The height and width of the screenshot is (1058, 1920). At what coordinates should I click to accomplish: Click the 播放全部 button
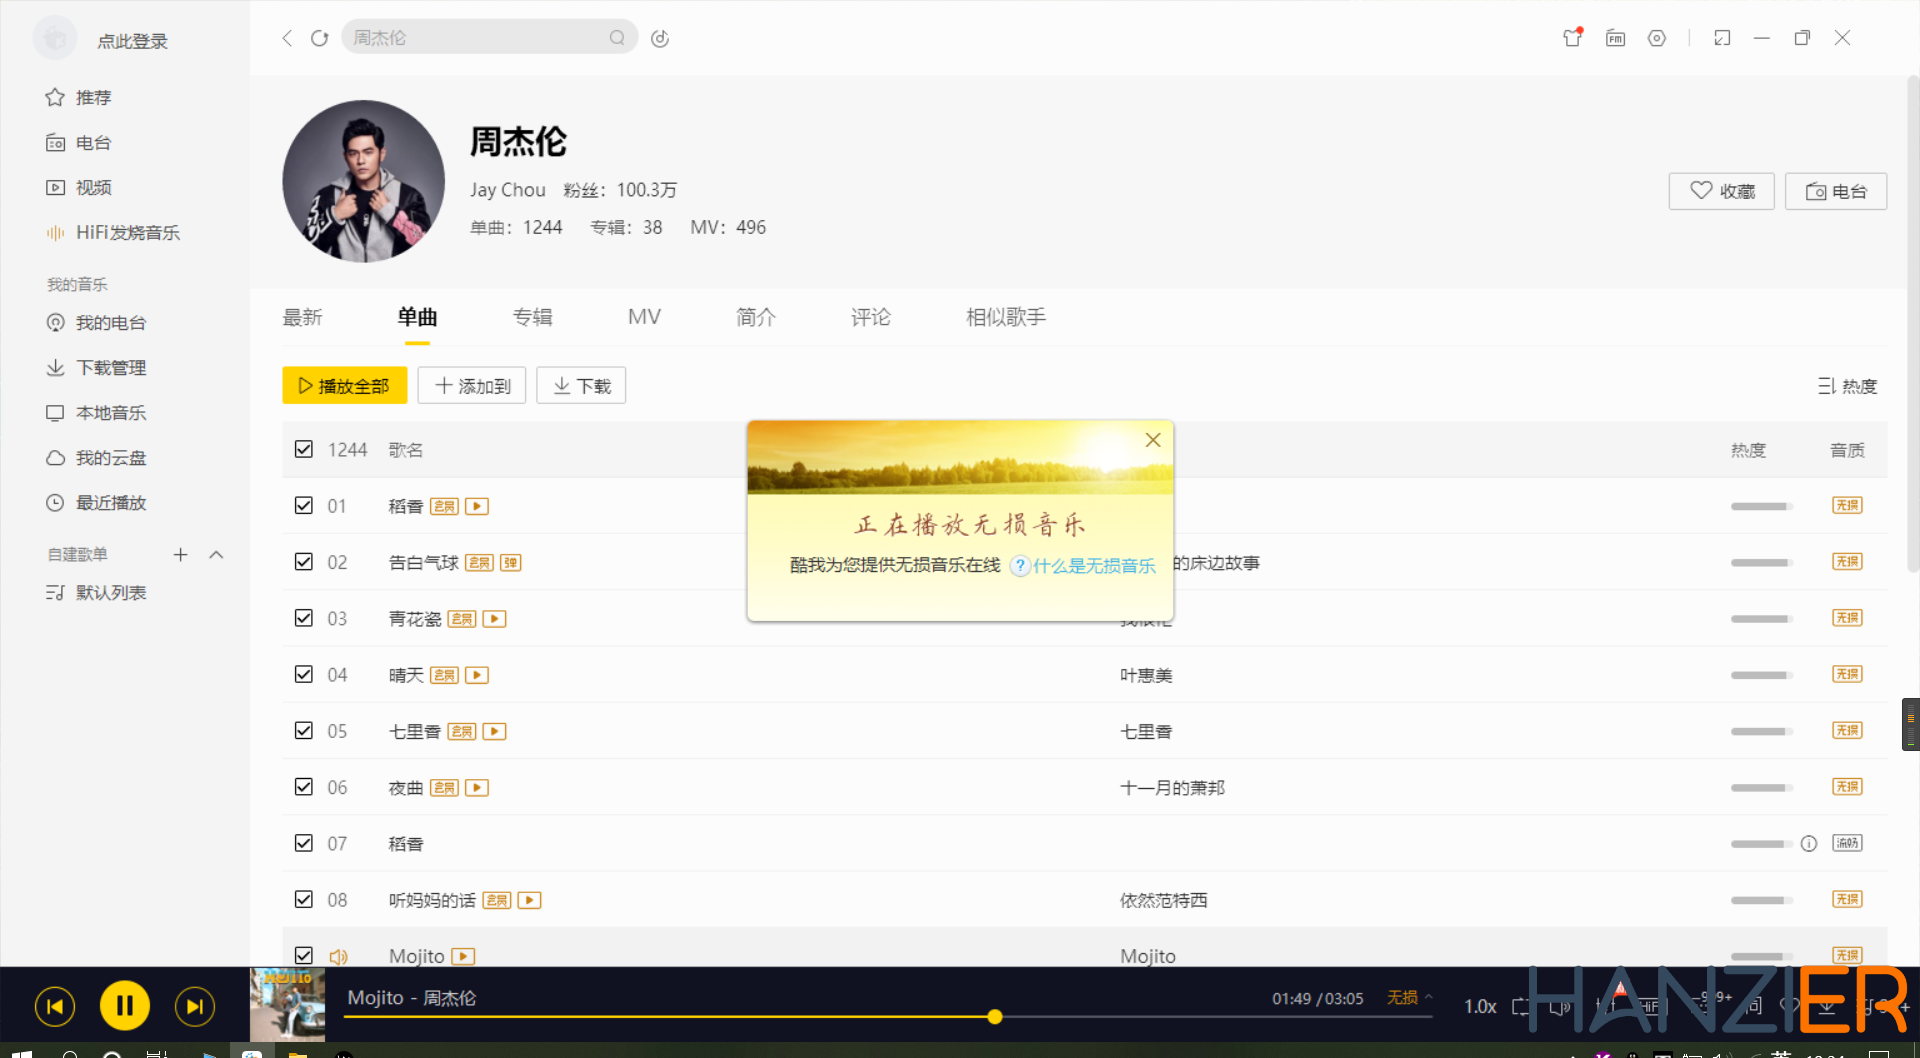(x=344, y=386)
